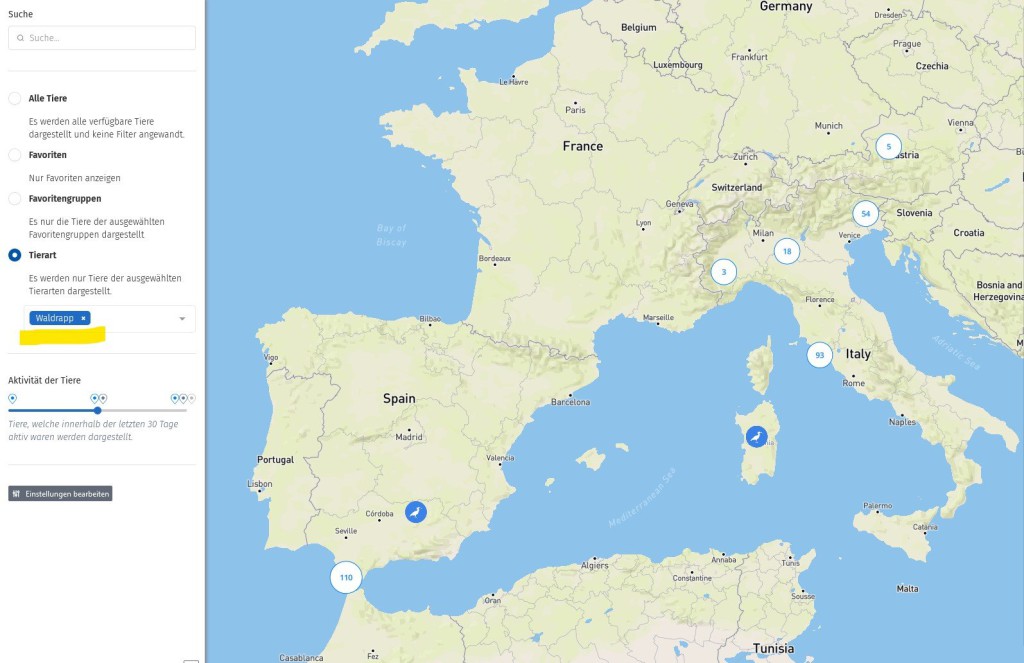
Task: Open the cluster marker labeled 3
Action: click(724, 271)
